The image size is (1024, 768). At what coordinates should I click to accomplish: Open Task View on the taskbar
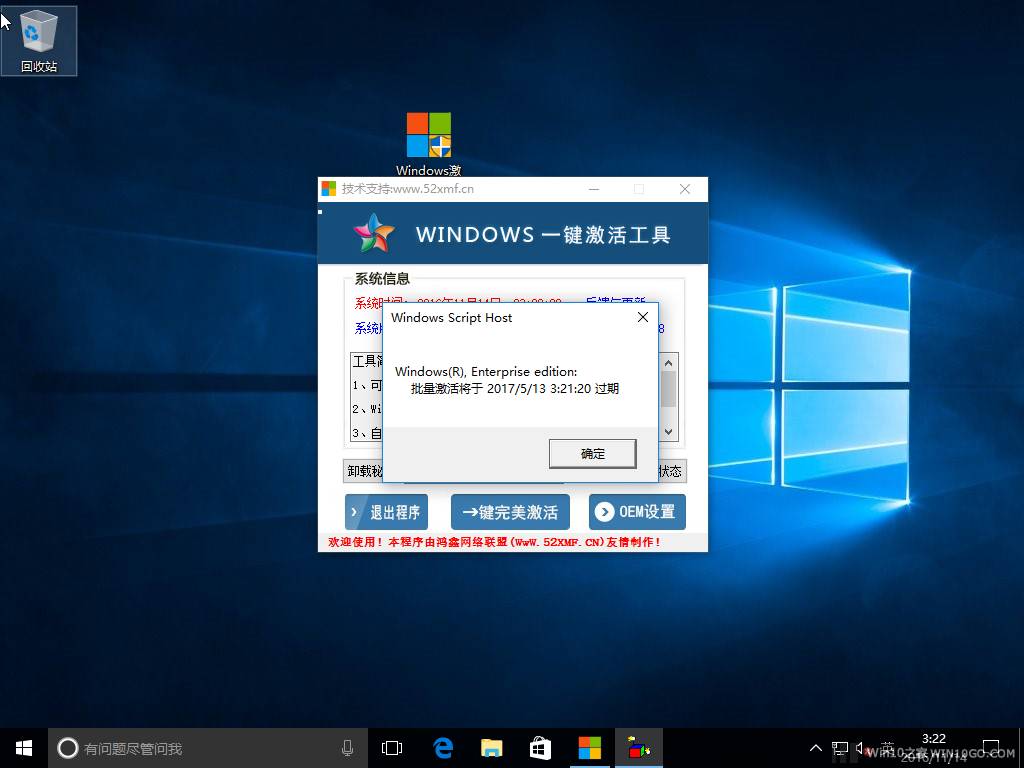coord(392,748)
